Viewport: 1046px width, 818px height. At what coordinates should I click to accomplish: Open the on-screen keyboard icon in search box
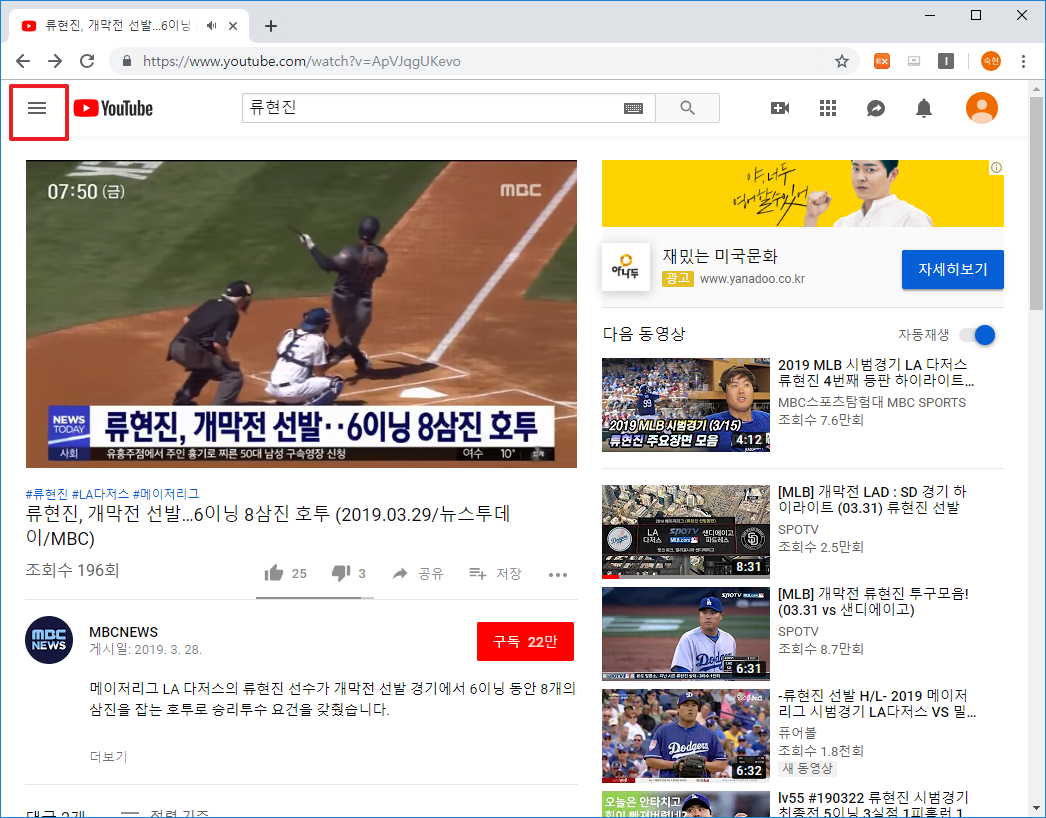pos(633,108)
